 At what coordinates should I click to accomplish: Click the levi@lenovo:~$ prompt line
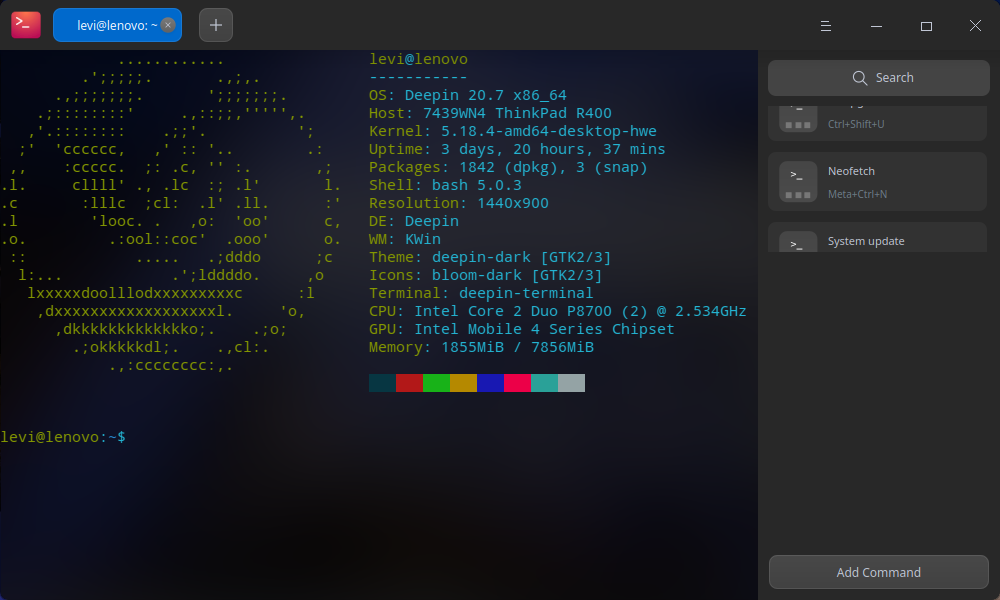[62, 437]
